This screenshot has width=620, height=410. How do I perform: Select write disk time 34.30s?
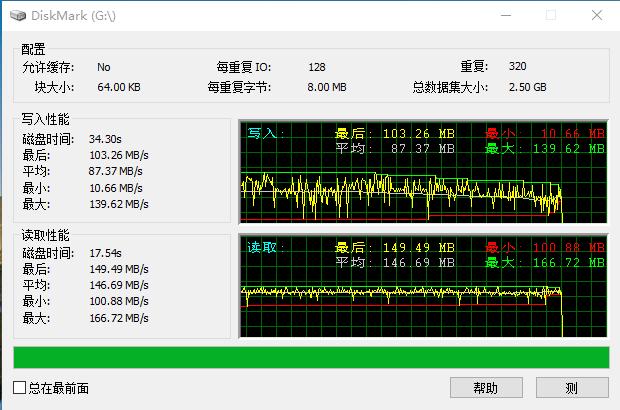pyautogui.click(x=105, y=139)
